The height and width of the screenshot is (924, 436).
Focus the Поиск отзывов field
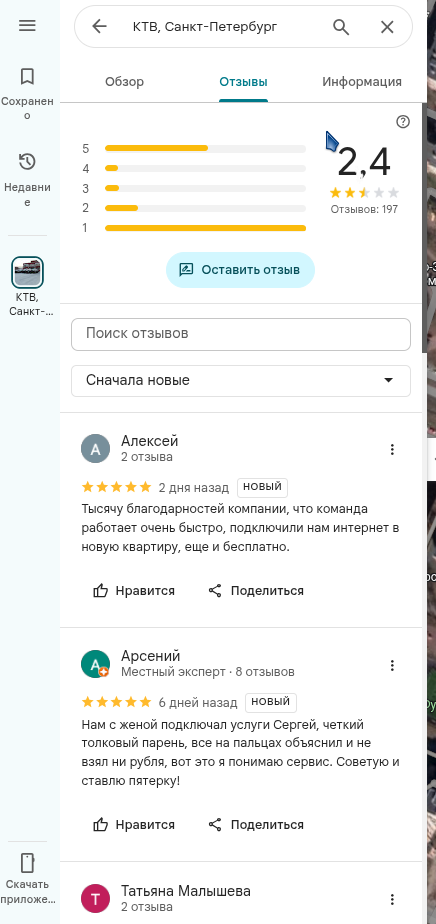click(x=241, y=334)
